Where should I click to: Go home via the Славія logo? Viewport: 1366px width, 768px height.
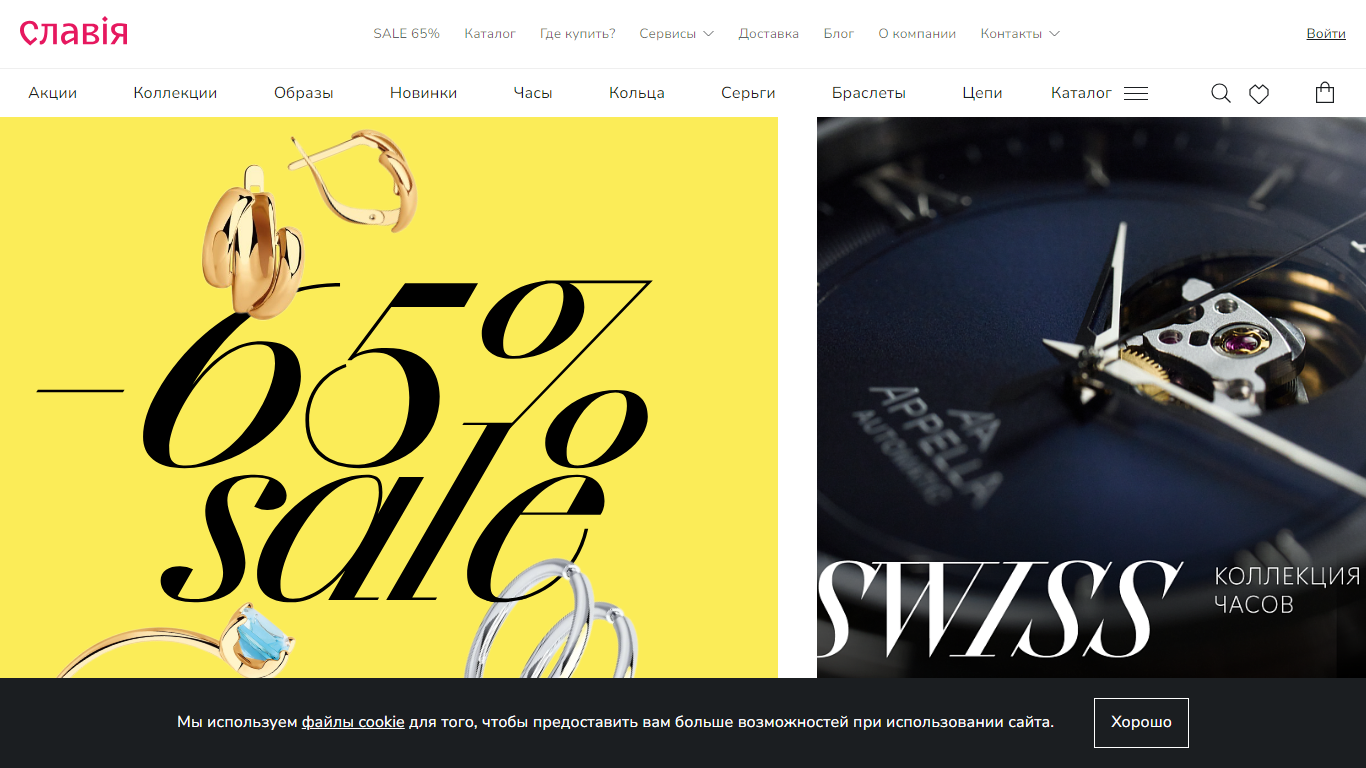pos(74,33)
